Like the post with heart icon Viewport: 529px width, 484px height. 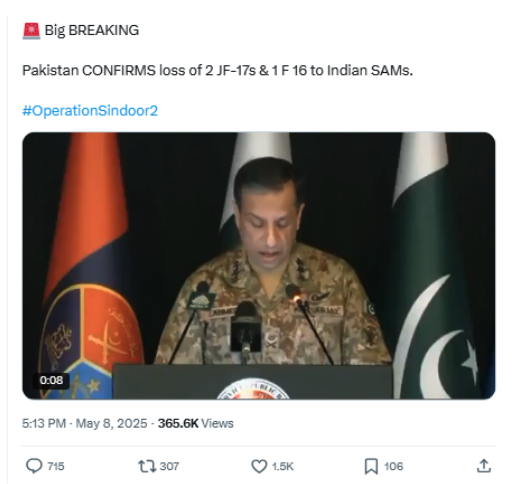[259, 466]
